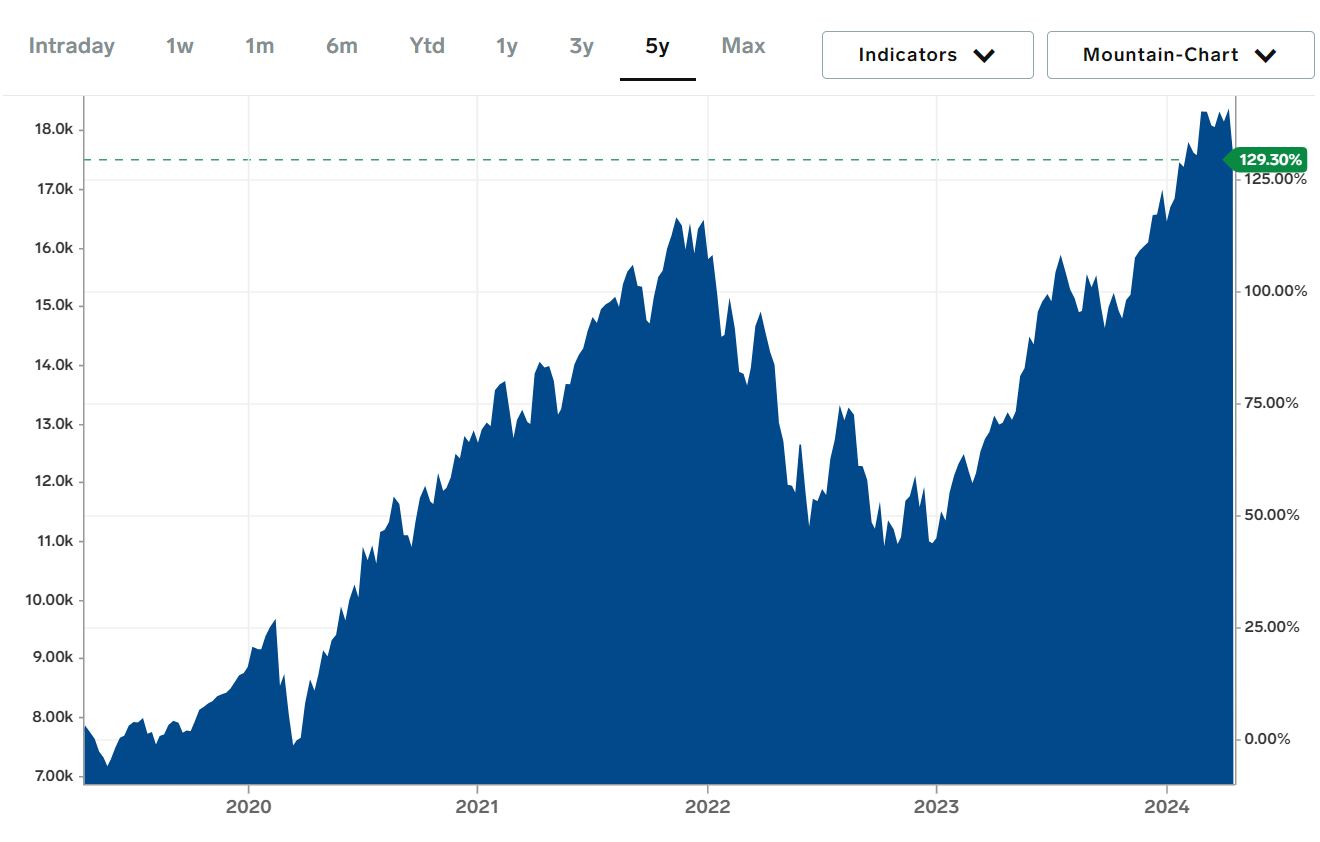Click the chevron arrow beside Mountain-Chart
Image resolution: width=1320 pixels, height=842 pixels.
point(1265,56)
